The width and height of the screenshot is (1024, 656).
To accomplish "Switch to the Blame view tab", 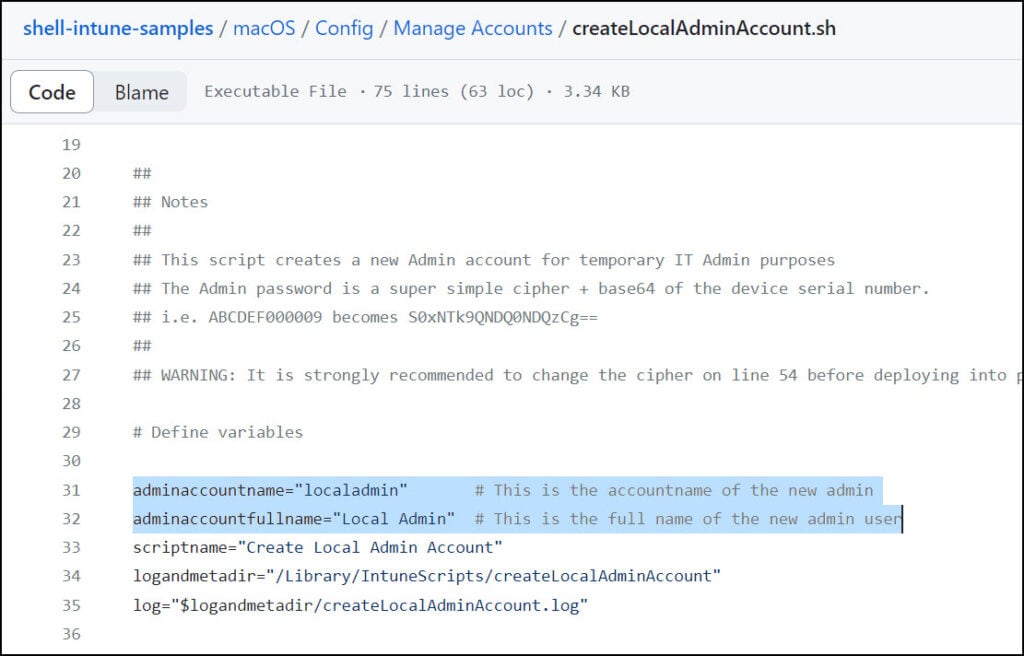I will pyautogui.click(x=142, y=92).
